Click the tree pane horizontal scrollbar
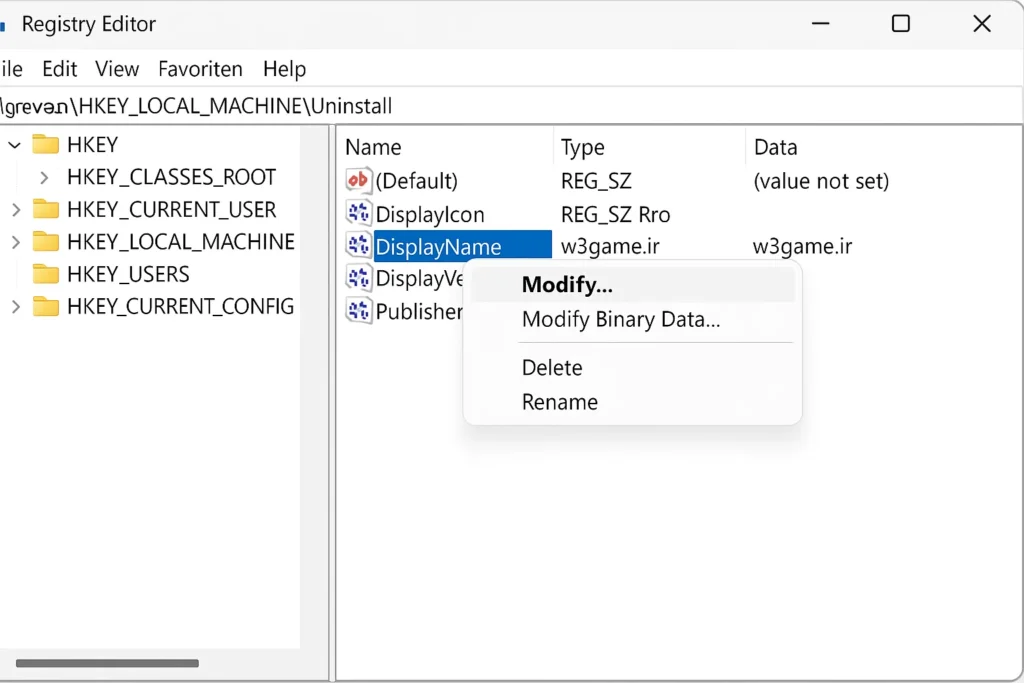The width and height of the screenshot is (1024, 683). 107,663
